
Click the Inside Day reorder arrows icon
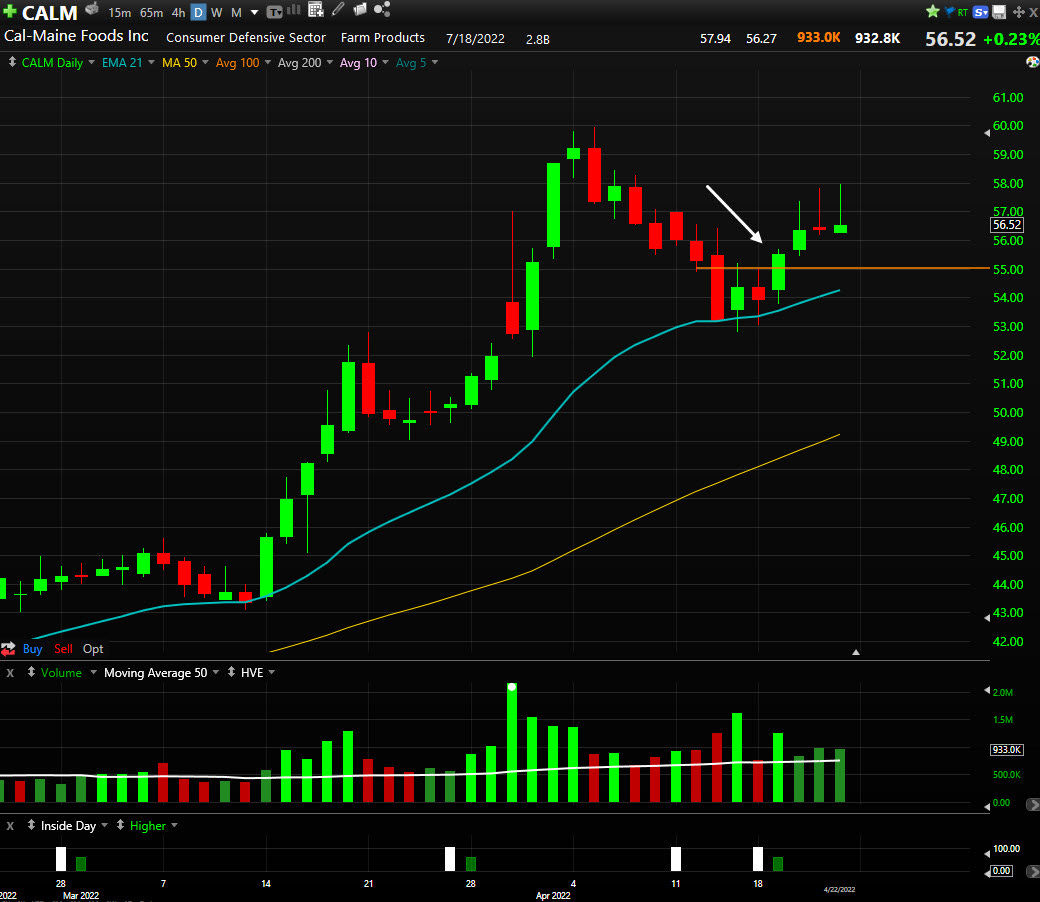click(31, 825)
